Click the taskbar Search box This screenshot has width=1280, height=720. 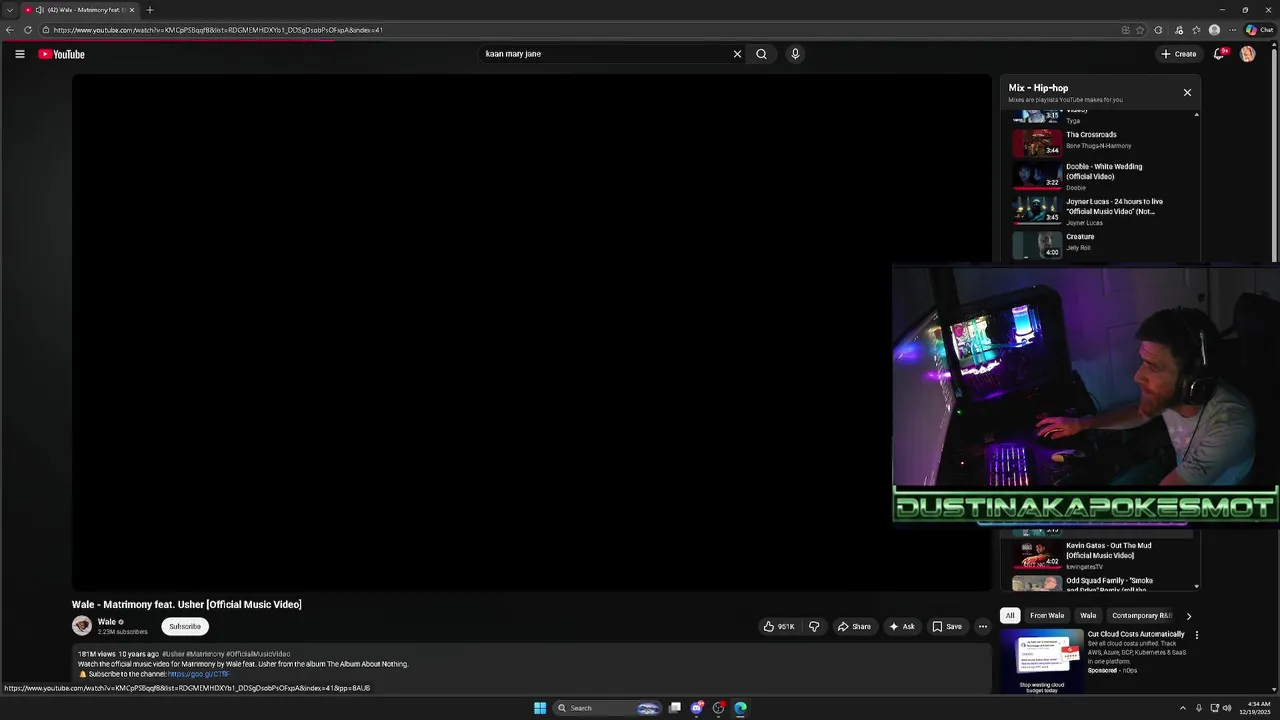point(608,708)
